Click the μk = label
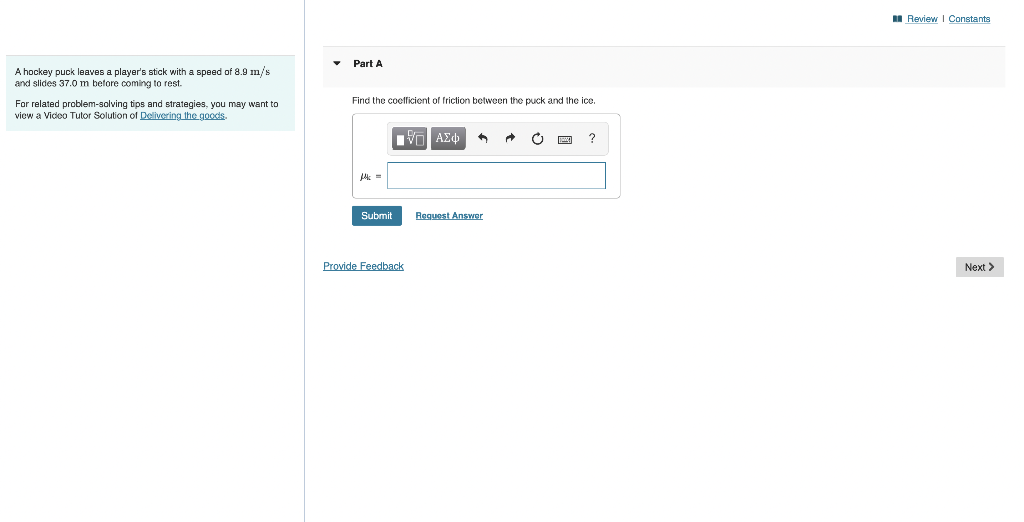This screenshot has width=1024, height=522. tap(370, 176)
